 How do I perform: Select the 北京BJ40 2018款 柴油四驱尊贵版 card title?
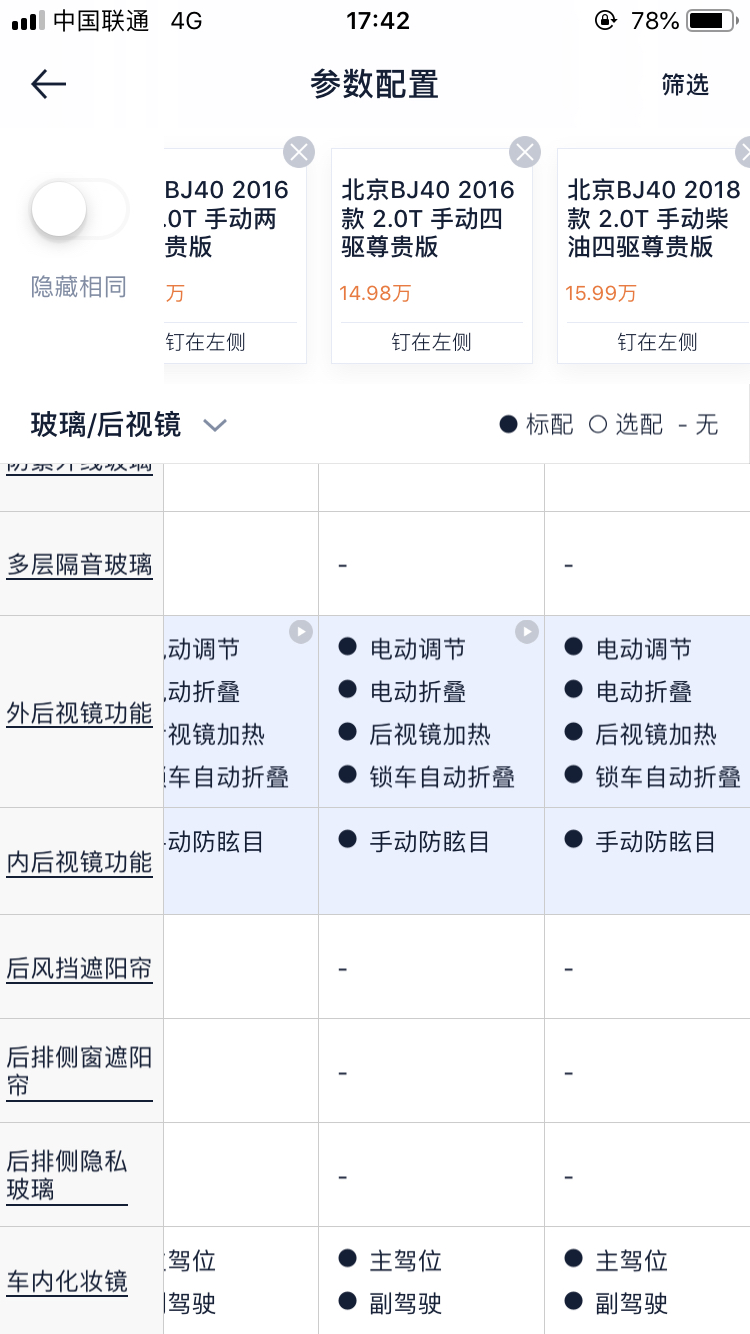[654, 218]
